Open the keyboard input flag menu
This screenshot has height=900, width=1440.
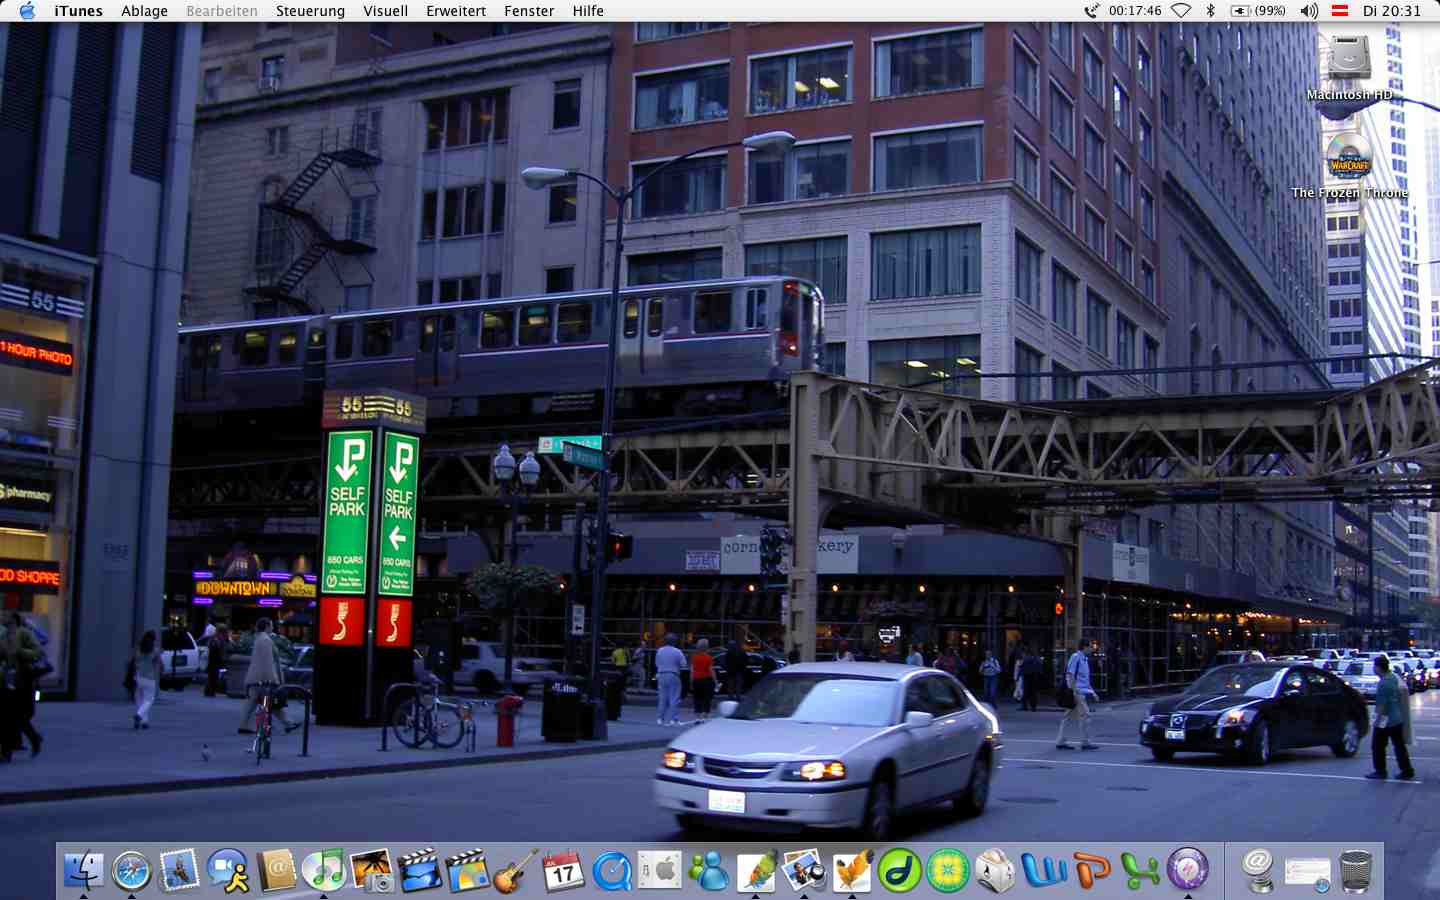[x=1340, y=11]
